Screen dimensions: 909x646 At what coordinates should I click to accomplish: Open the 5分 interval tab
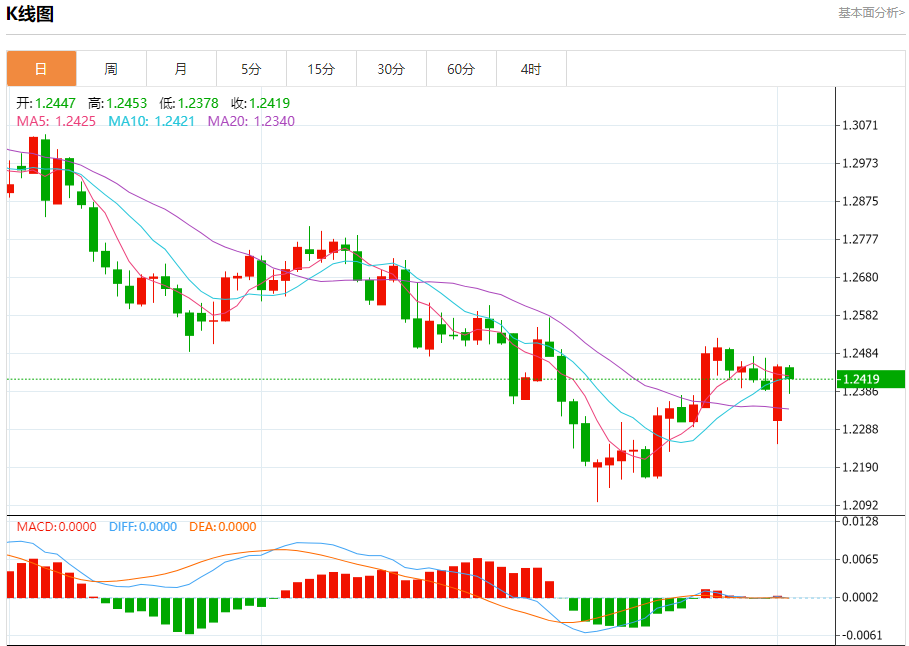click(252, 69)
